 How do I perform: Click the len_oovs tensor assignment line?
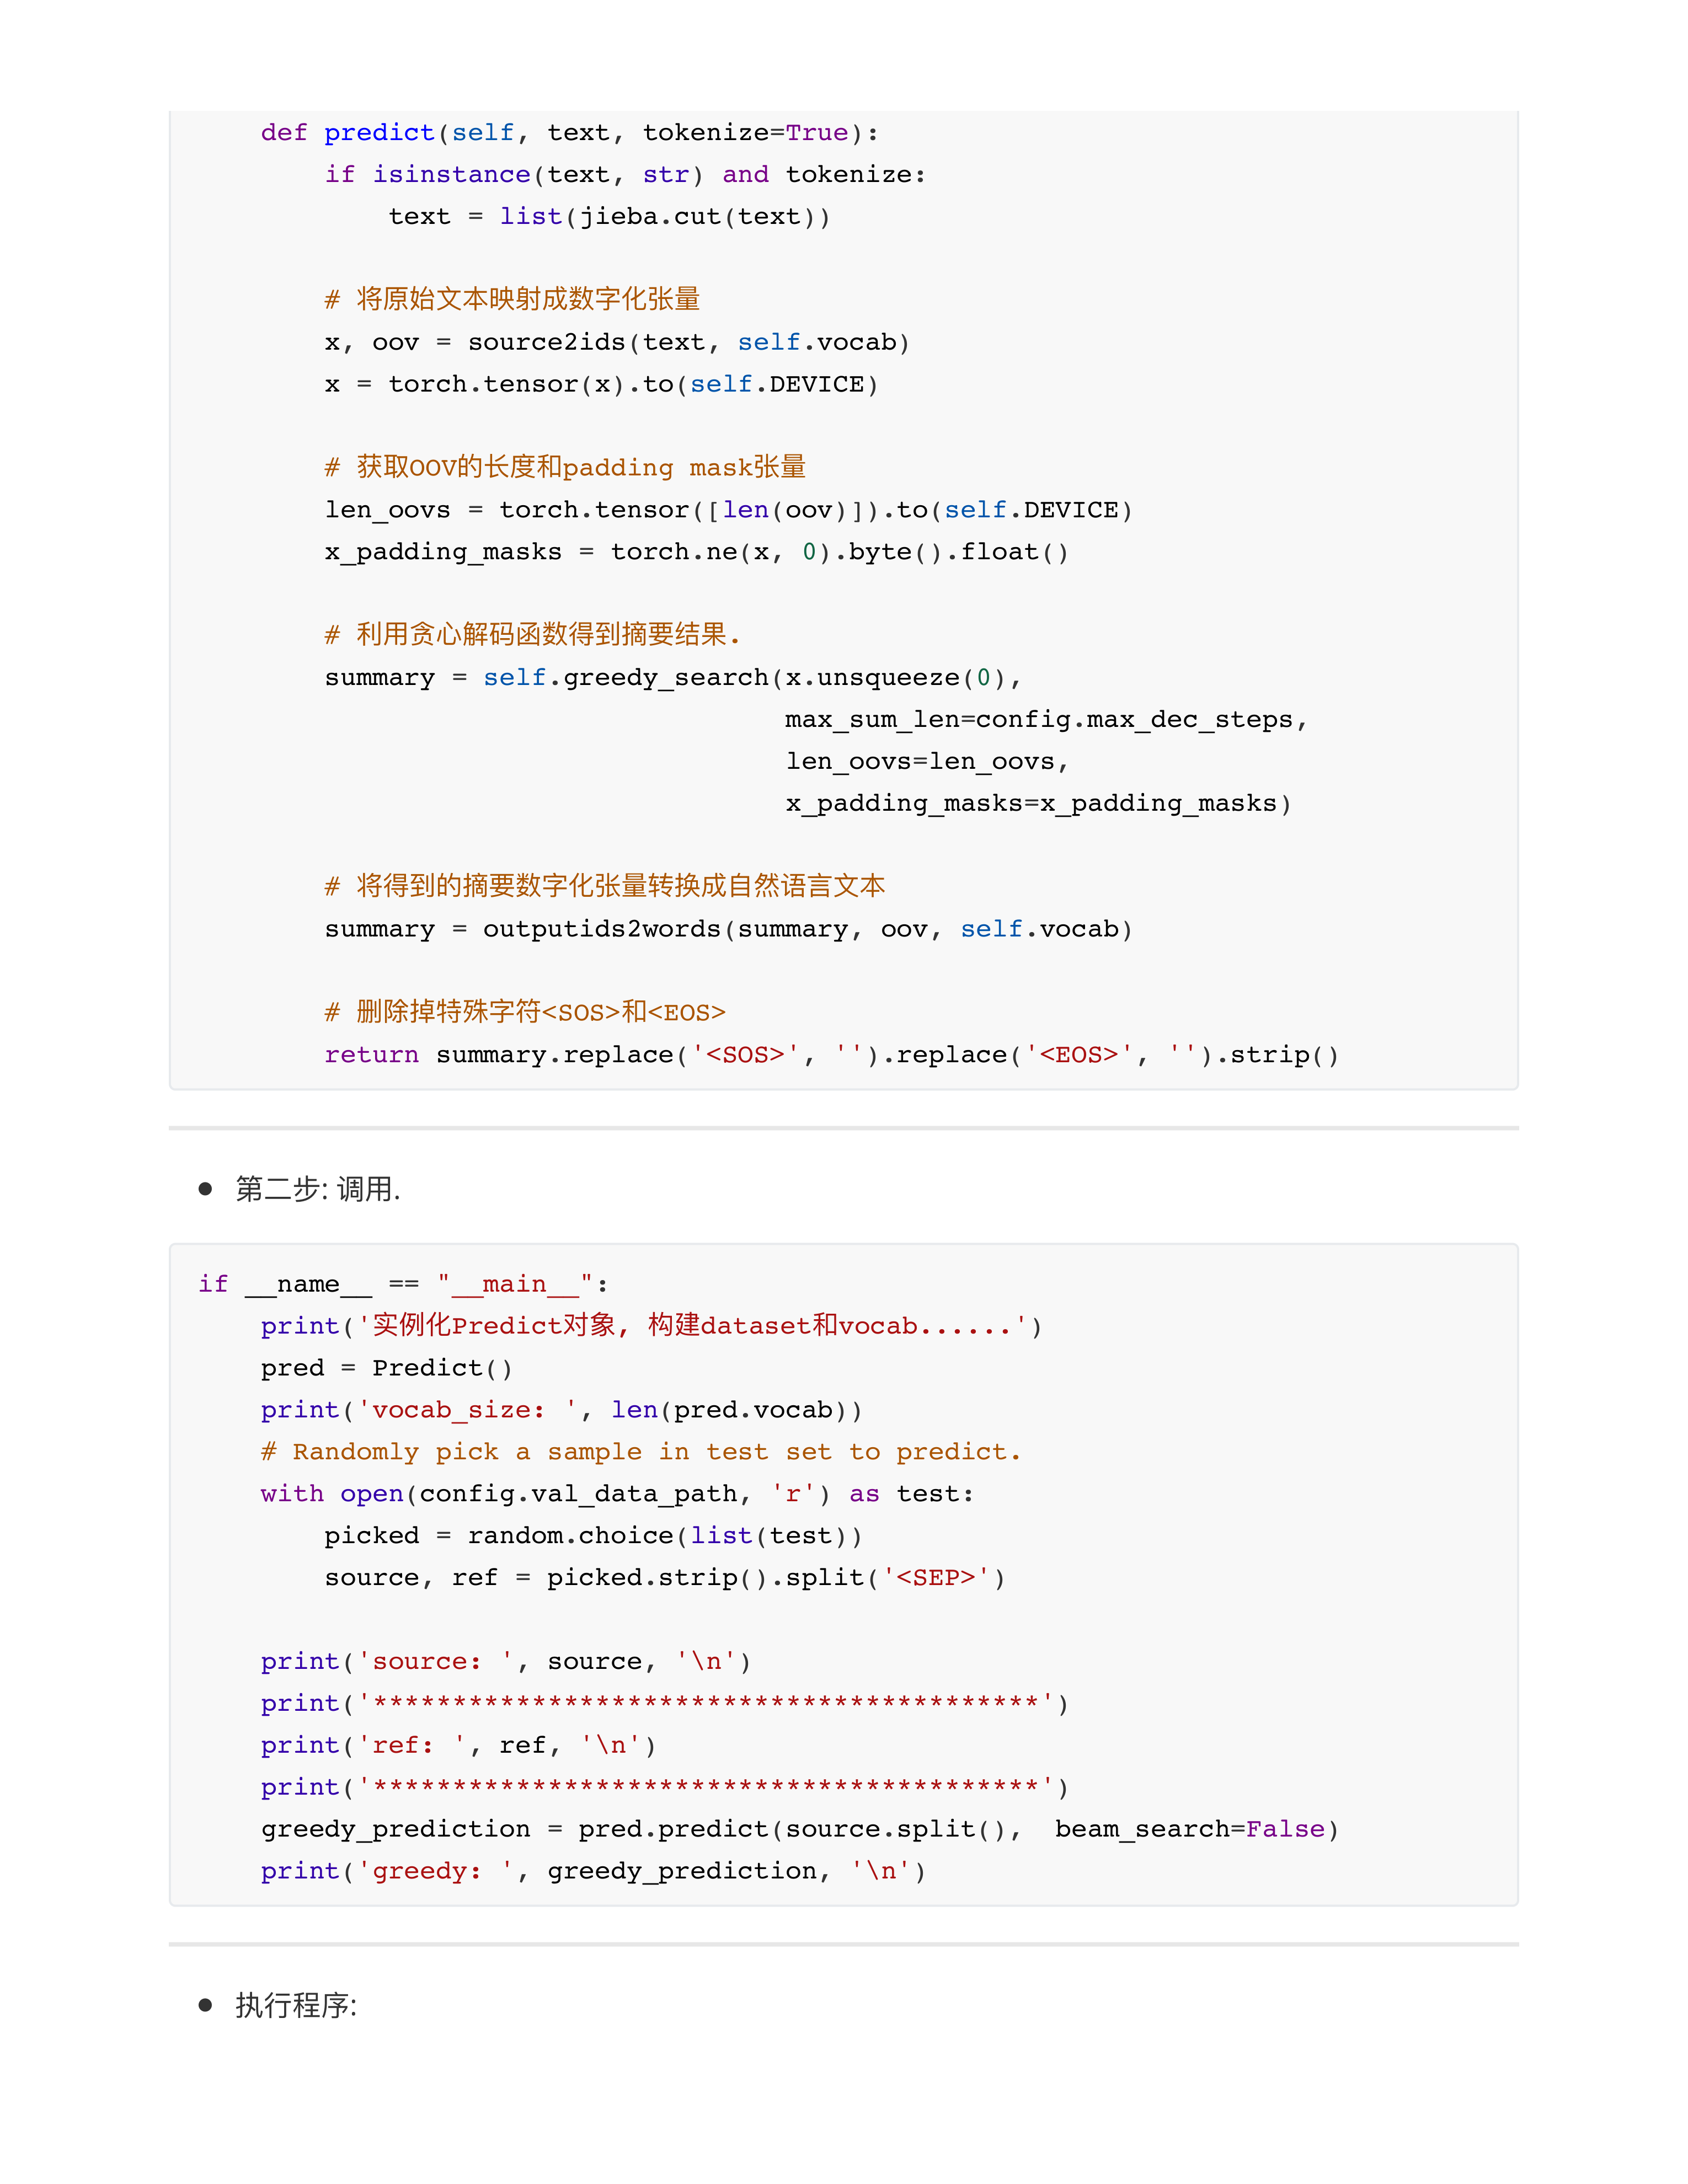click(x=728, y=511)
